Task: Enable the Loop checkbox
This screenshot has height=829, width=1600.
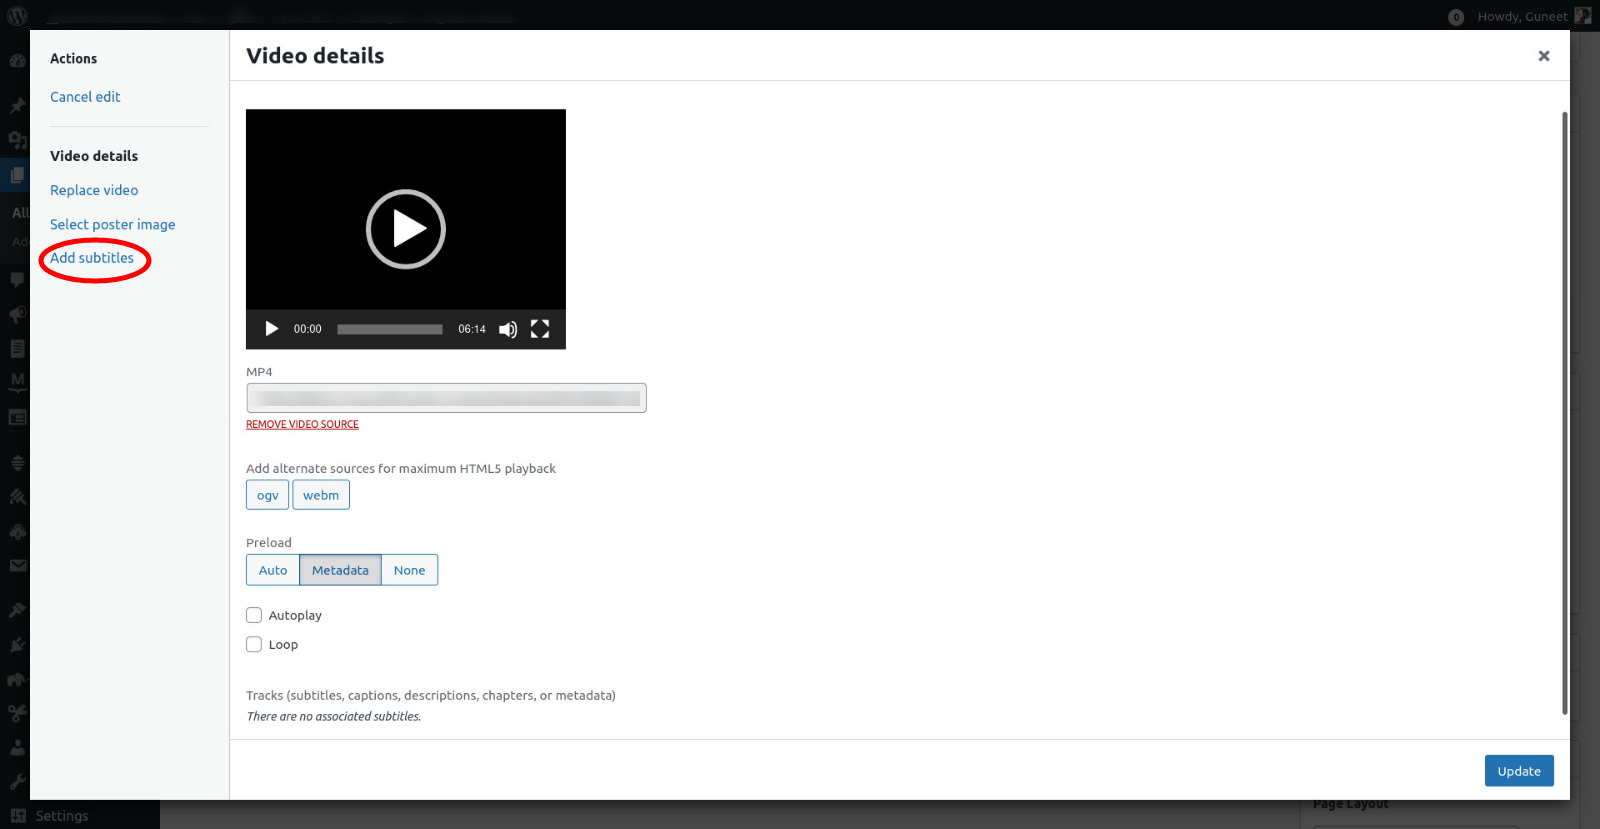Action: (254, 644)
